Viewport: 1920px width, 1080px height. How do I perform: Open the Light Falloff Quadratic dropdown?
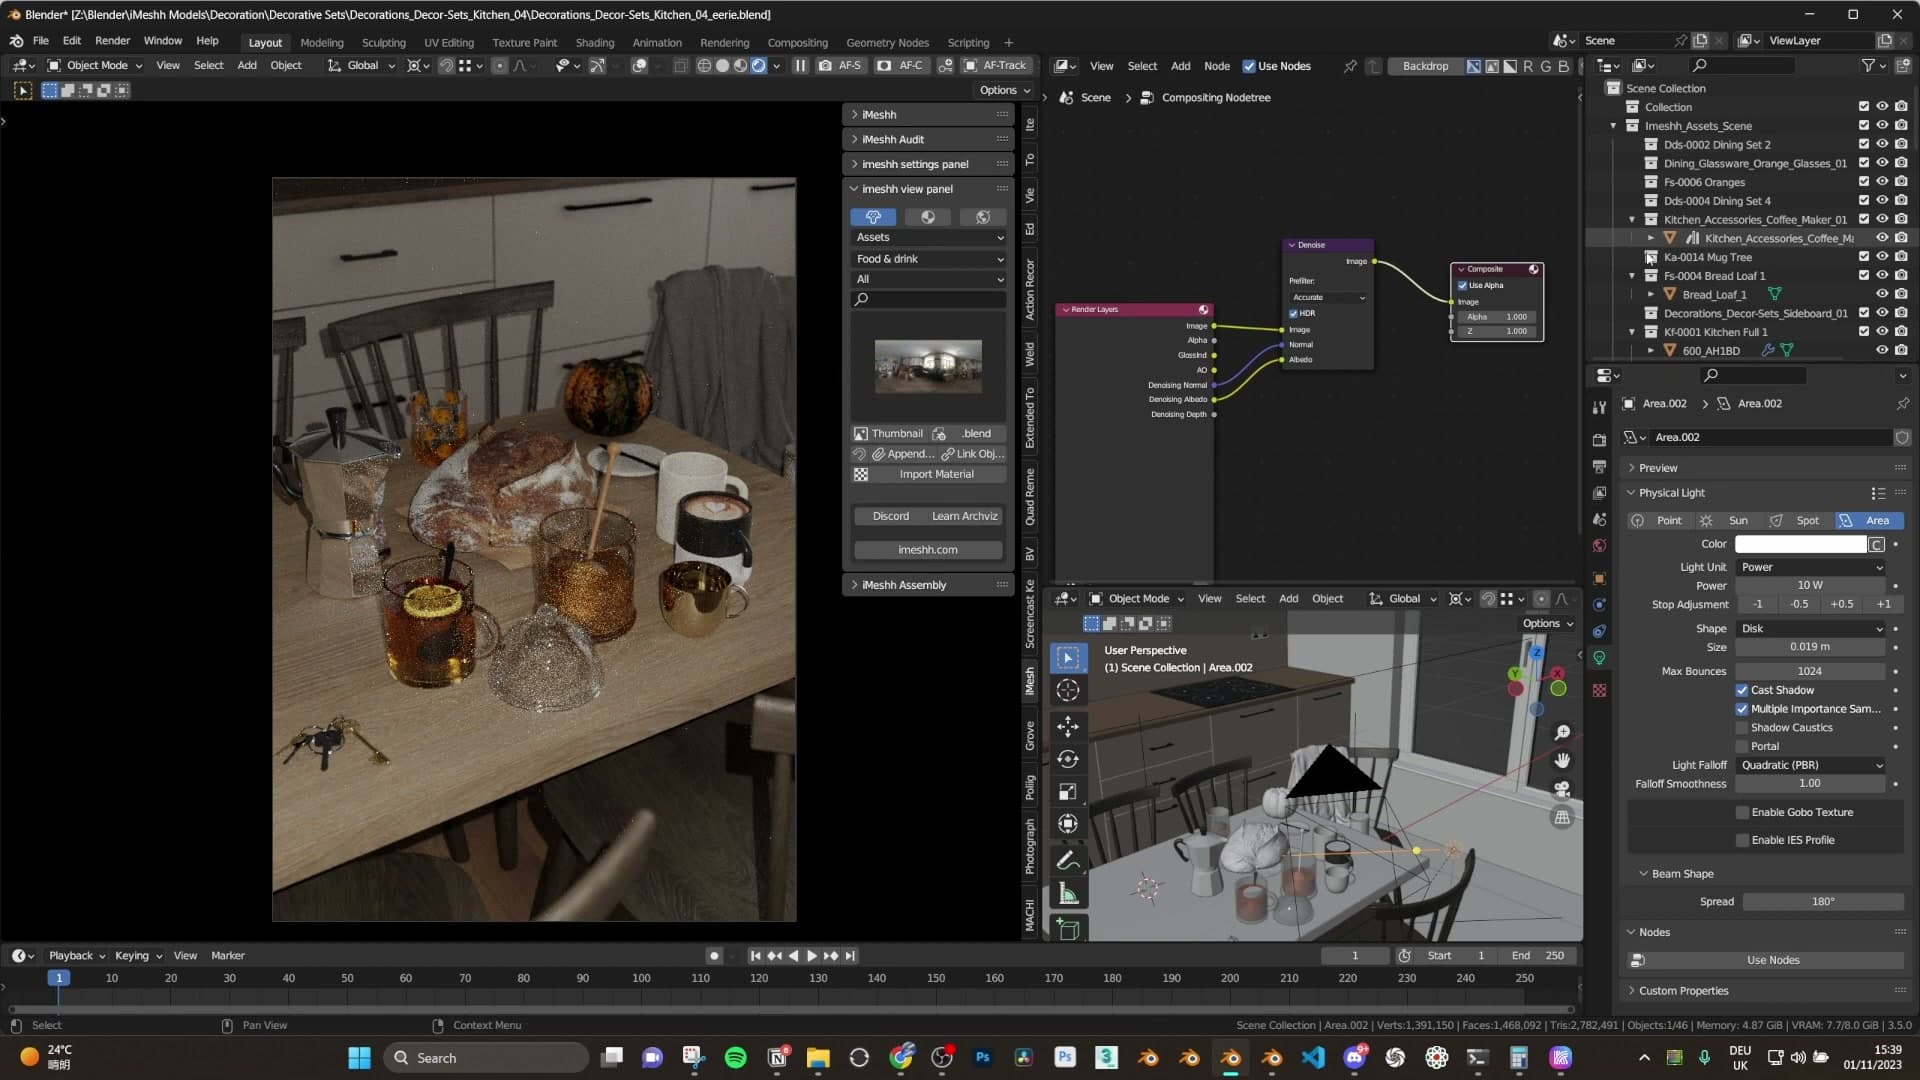pyautogui.click(x=1811, y=766)
